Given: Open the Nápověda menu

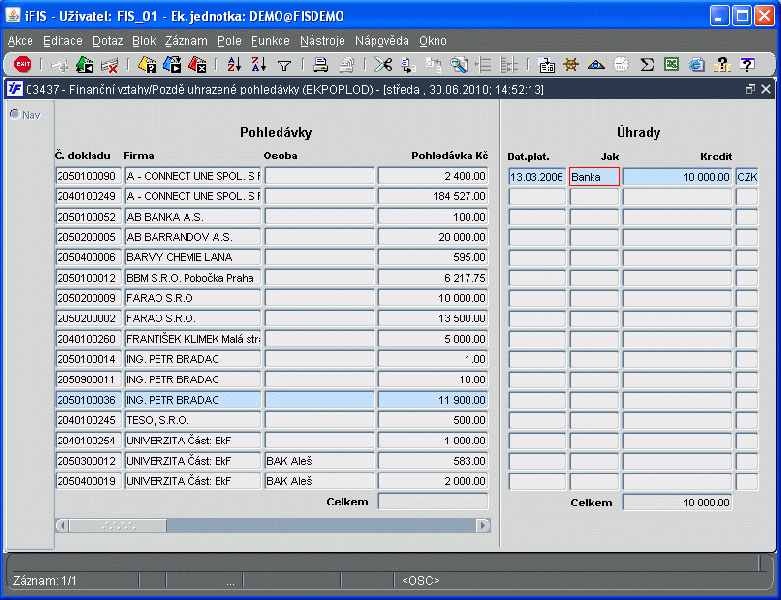Looking at the screenshot, I should [381, 41].
